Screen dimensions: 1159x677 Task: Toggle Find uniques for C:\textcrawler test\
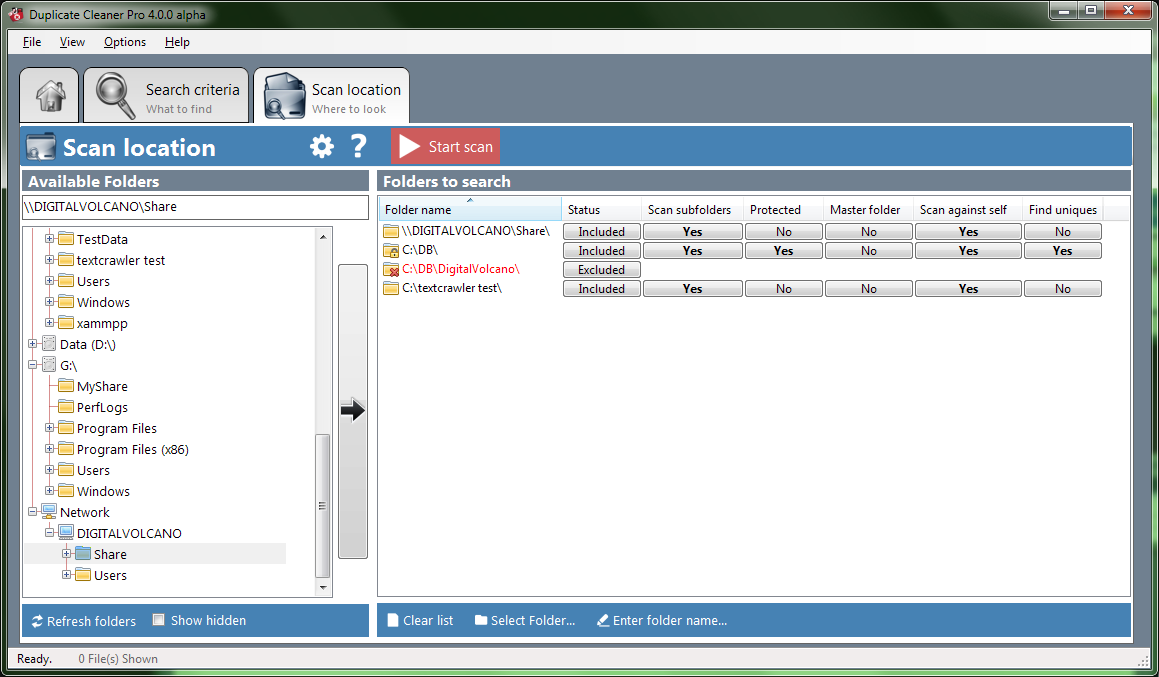(x=1062, y=289)
